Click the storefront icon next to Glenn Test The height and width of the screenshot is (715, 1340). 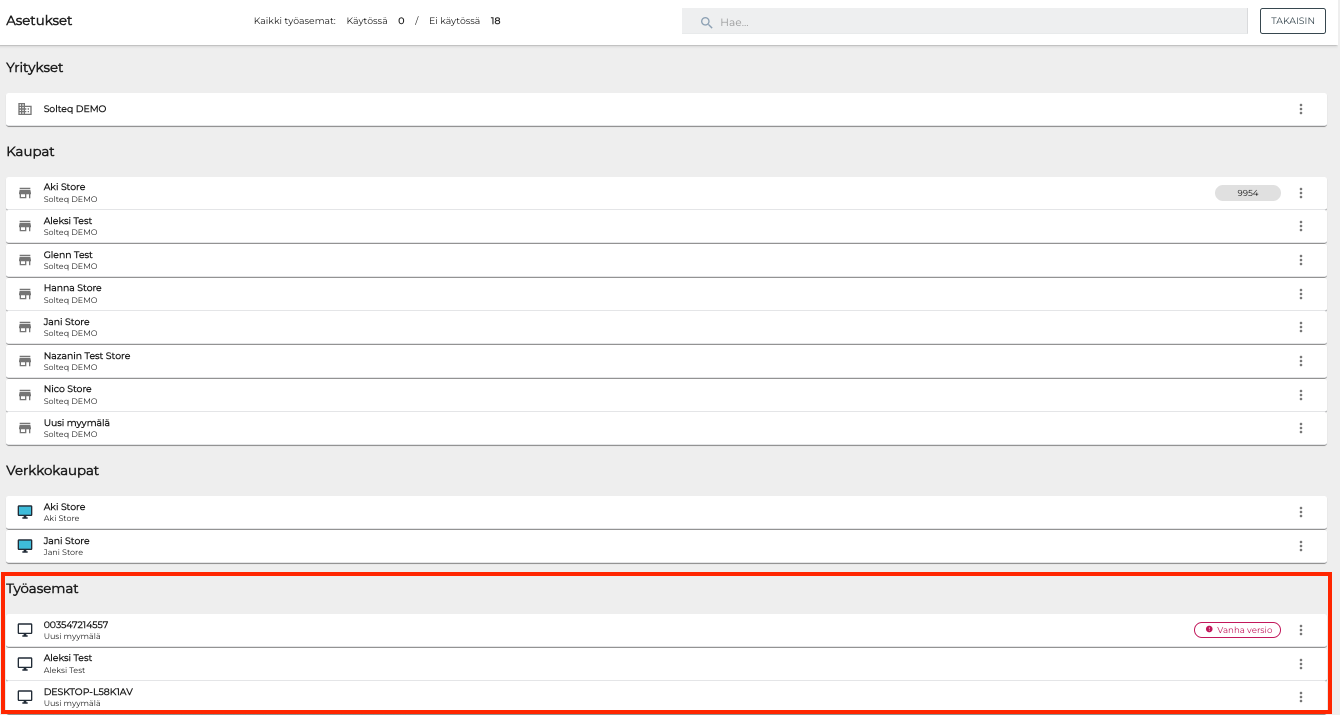coord(25,260)
